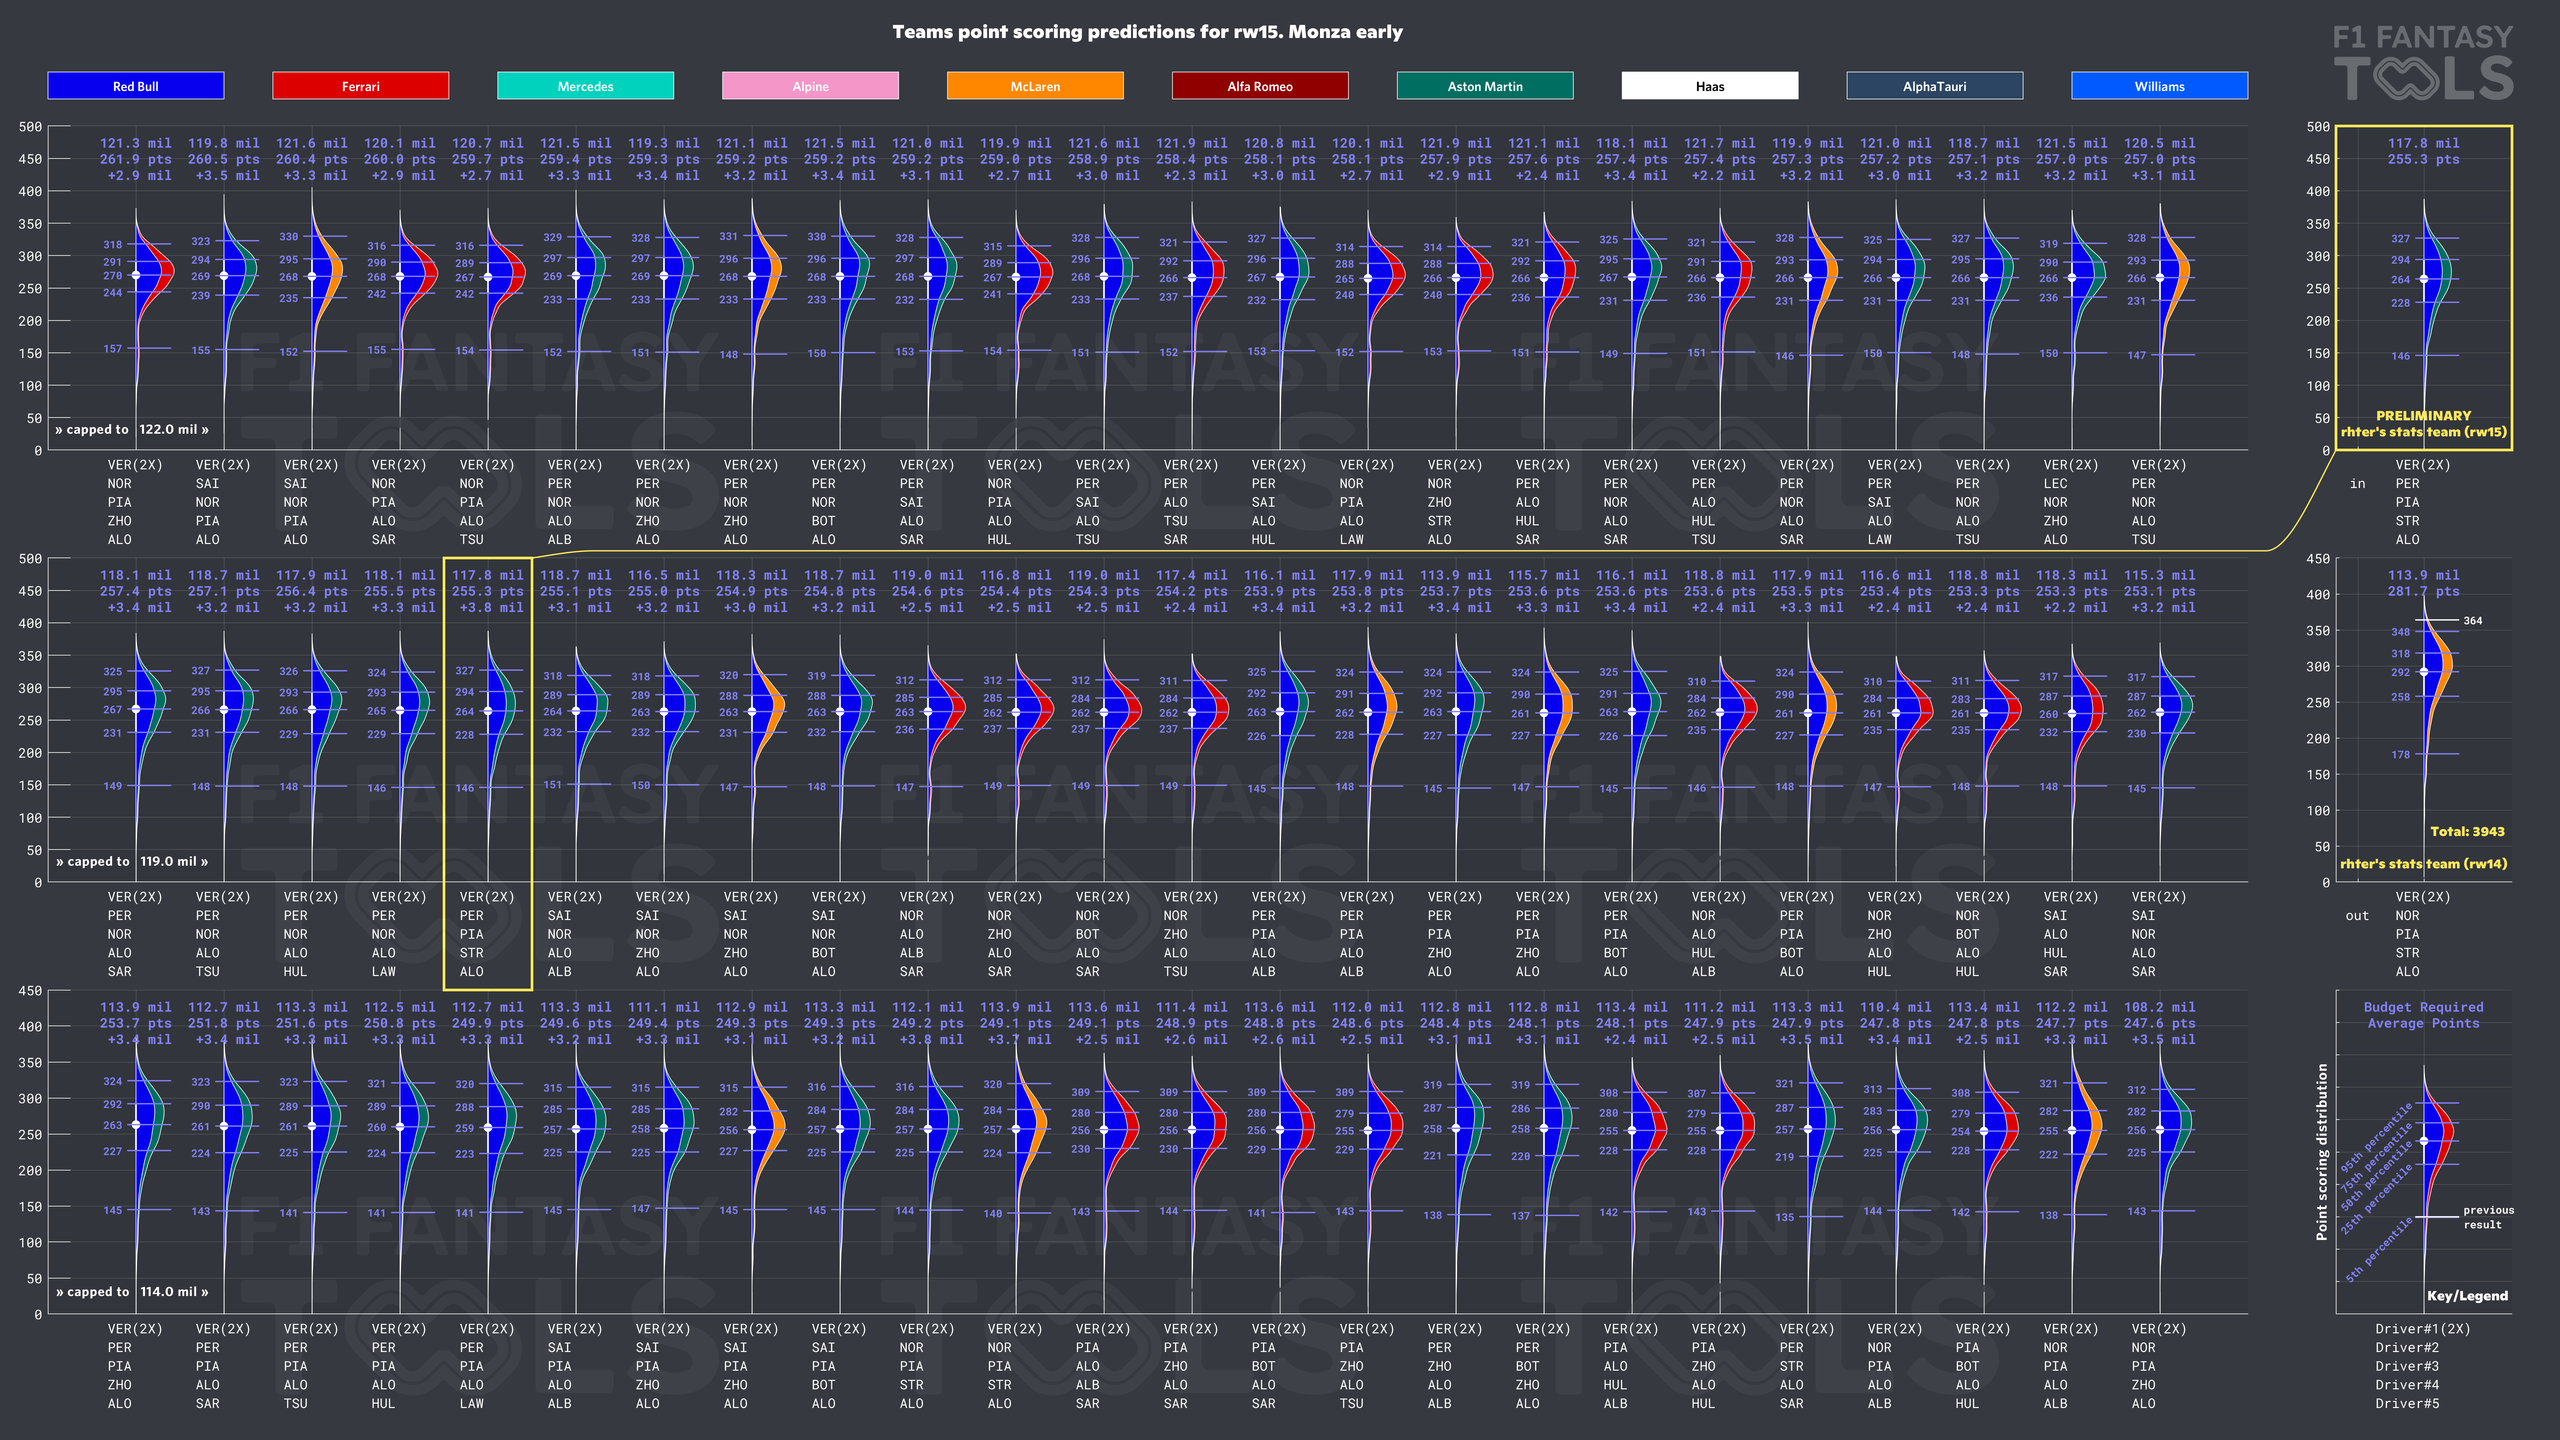Click the 'previous result' legend label

2488,1217
